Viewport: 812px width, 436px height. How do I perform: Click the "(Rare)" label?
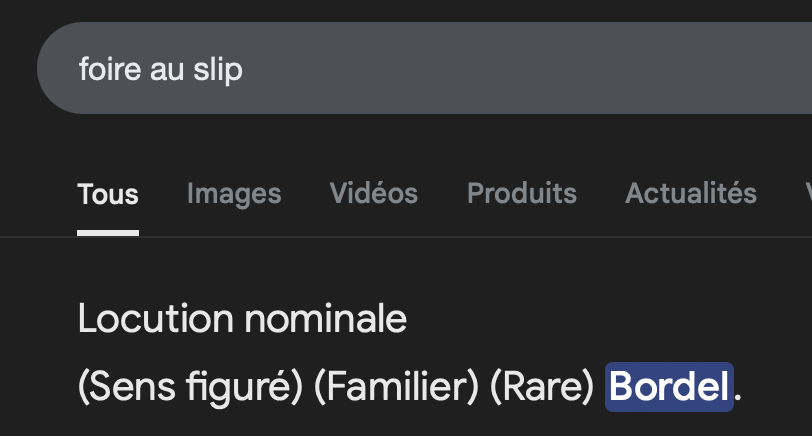[x=542, y=387]
